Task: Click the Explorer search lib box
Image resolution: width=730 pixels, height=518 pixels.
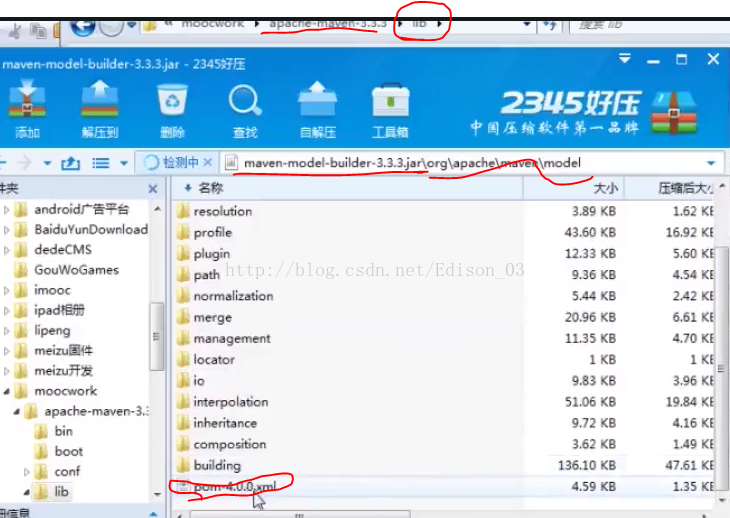Action: pos(650,25)
